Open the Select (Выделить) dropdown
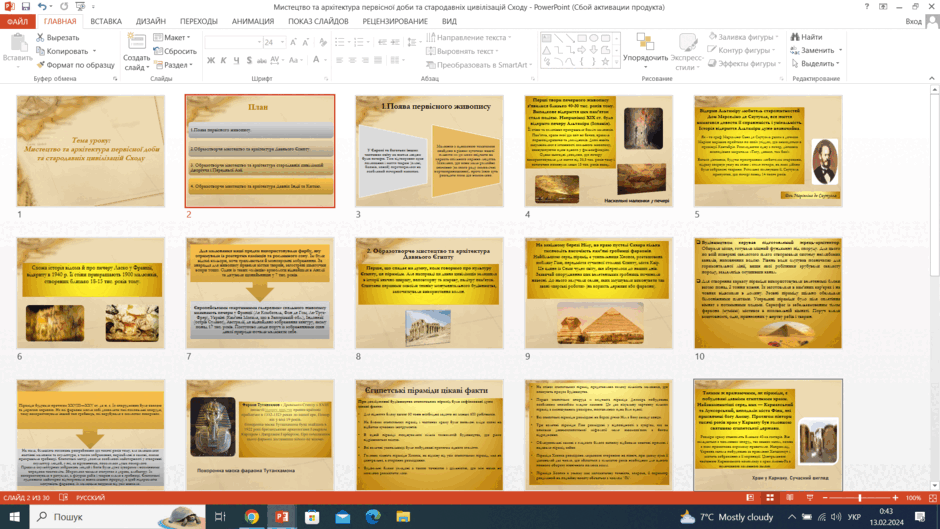 815,64
